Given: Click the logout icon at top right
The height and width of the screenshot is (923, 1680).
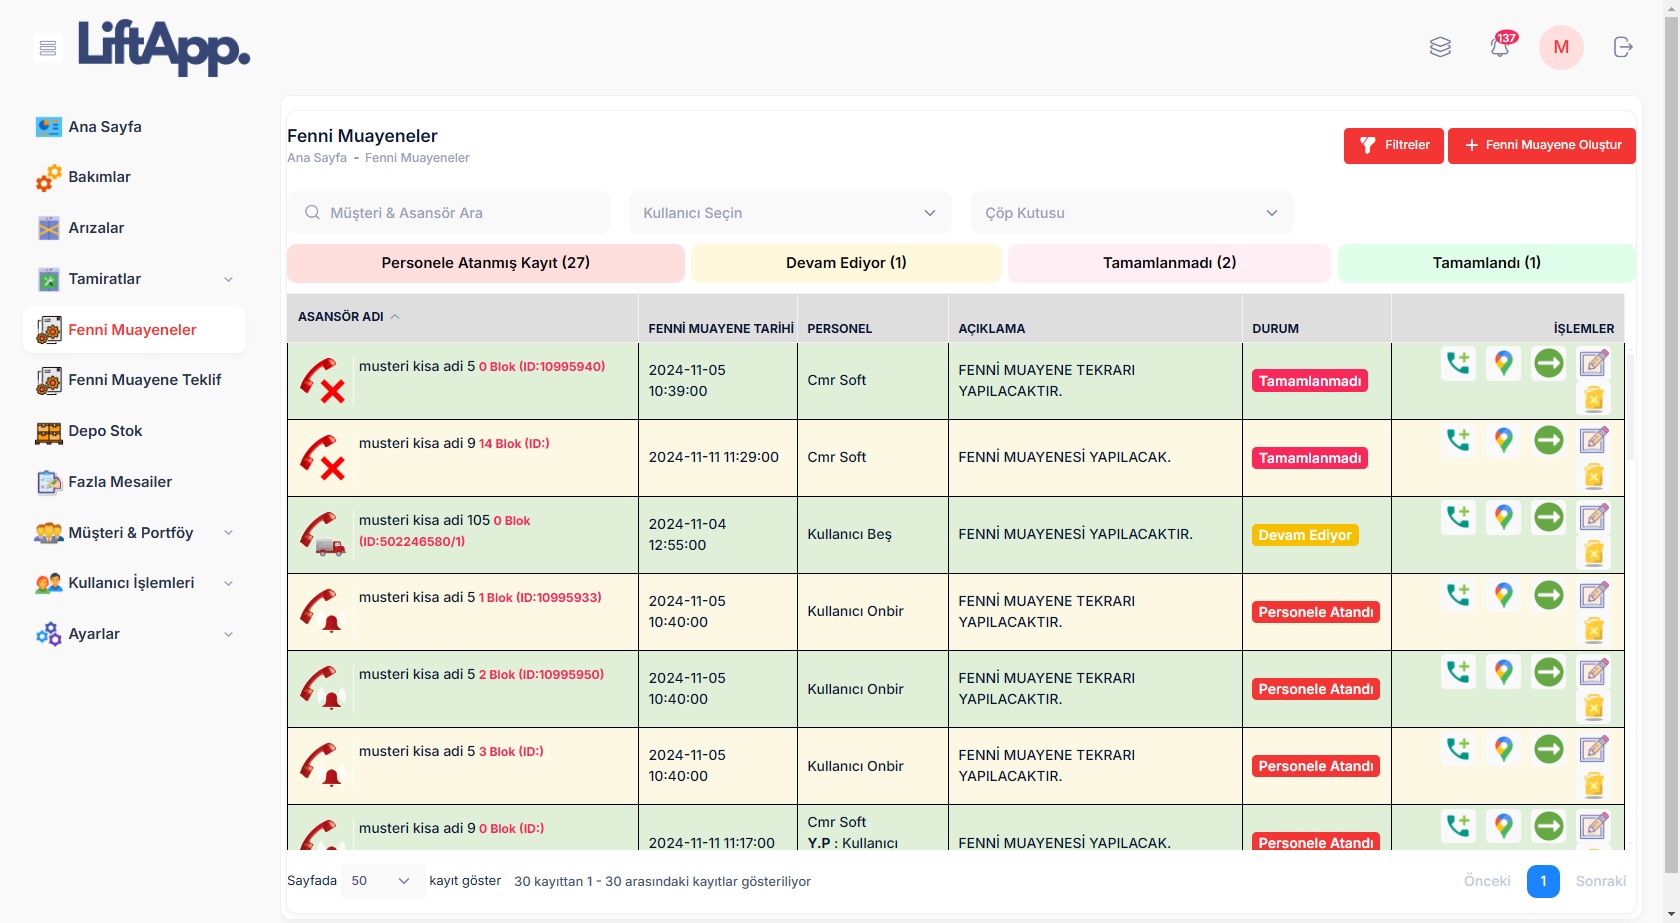Looking at the screenshot, I should [x=1622, y=47].
